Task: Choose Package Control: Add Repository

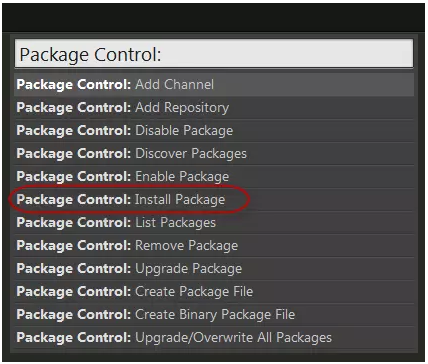Action: pos(214,108)
